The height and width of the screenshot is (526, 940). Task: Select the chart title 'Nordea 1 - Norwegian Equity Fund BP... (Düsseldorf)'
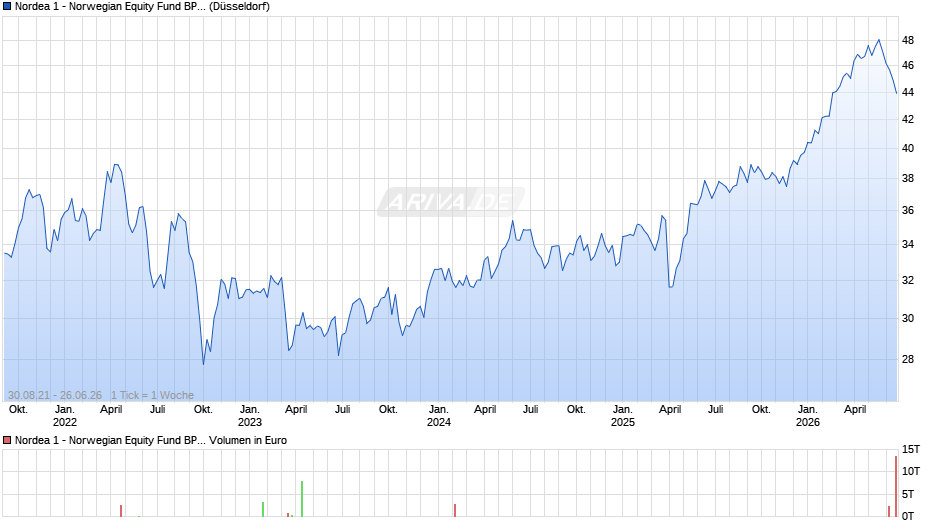pyautogui.click(x=142, y=7)
